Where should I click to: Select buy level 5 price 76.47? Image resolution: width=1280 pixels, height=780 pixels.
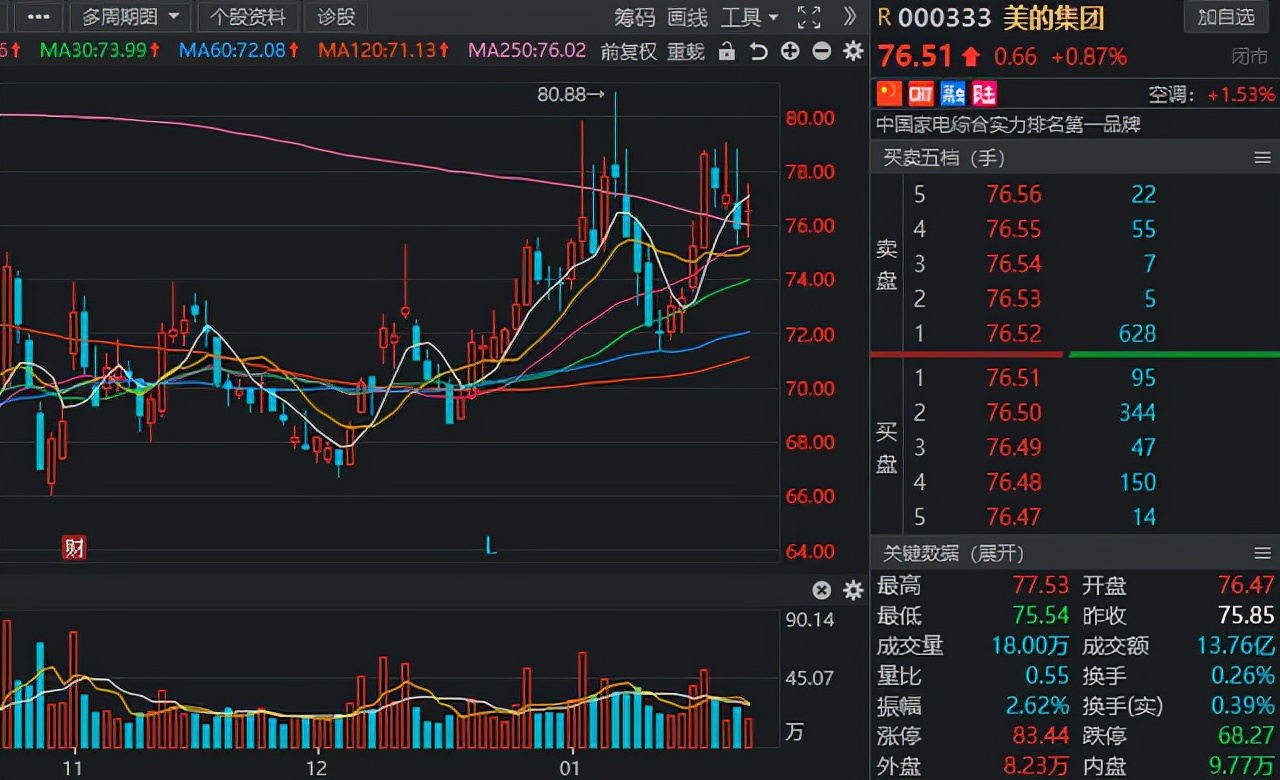click(1014, 517)
